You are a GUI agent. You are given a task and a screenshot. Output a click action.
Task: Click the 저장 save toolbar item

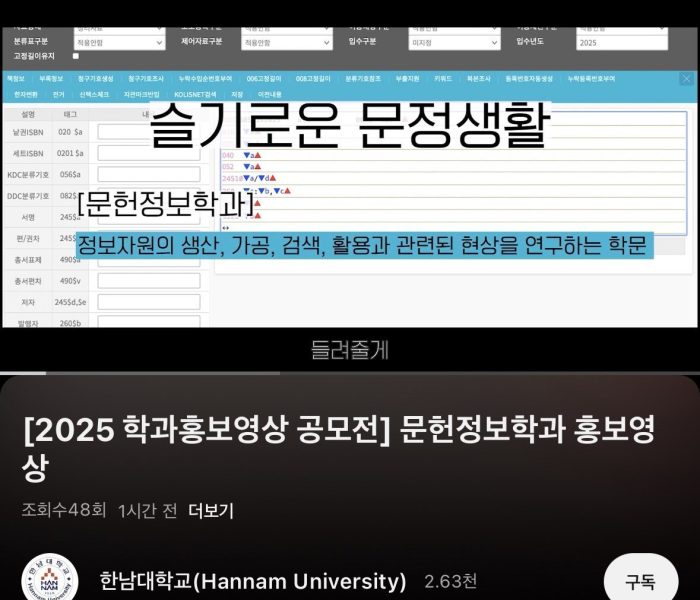pyautogui.click(x=237, y=95)
